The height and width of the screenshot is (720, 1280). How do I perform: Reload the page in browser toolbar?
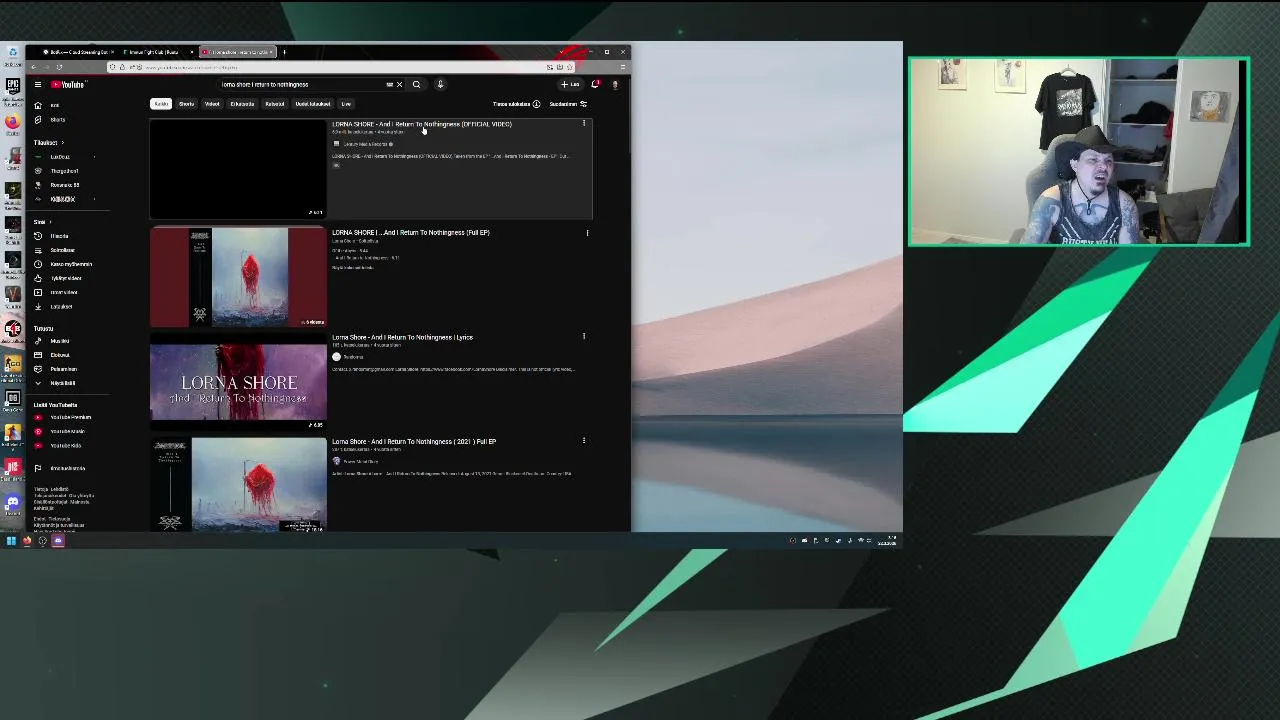pos(59,67)
